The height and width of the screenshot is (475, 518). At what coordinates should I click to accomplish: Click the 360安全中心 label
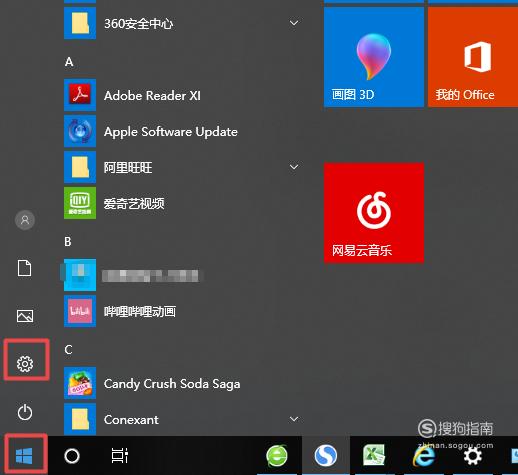click(139, 23)
